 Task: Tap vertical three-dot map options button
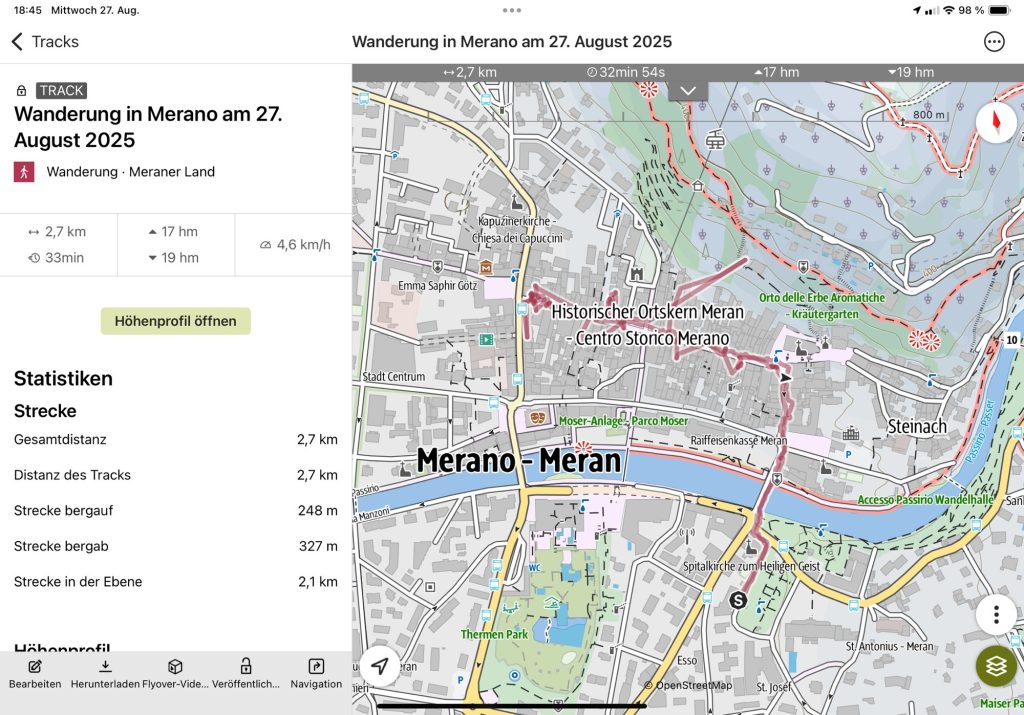coord(996,614)
